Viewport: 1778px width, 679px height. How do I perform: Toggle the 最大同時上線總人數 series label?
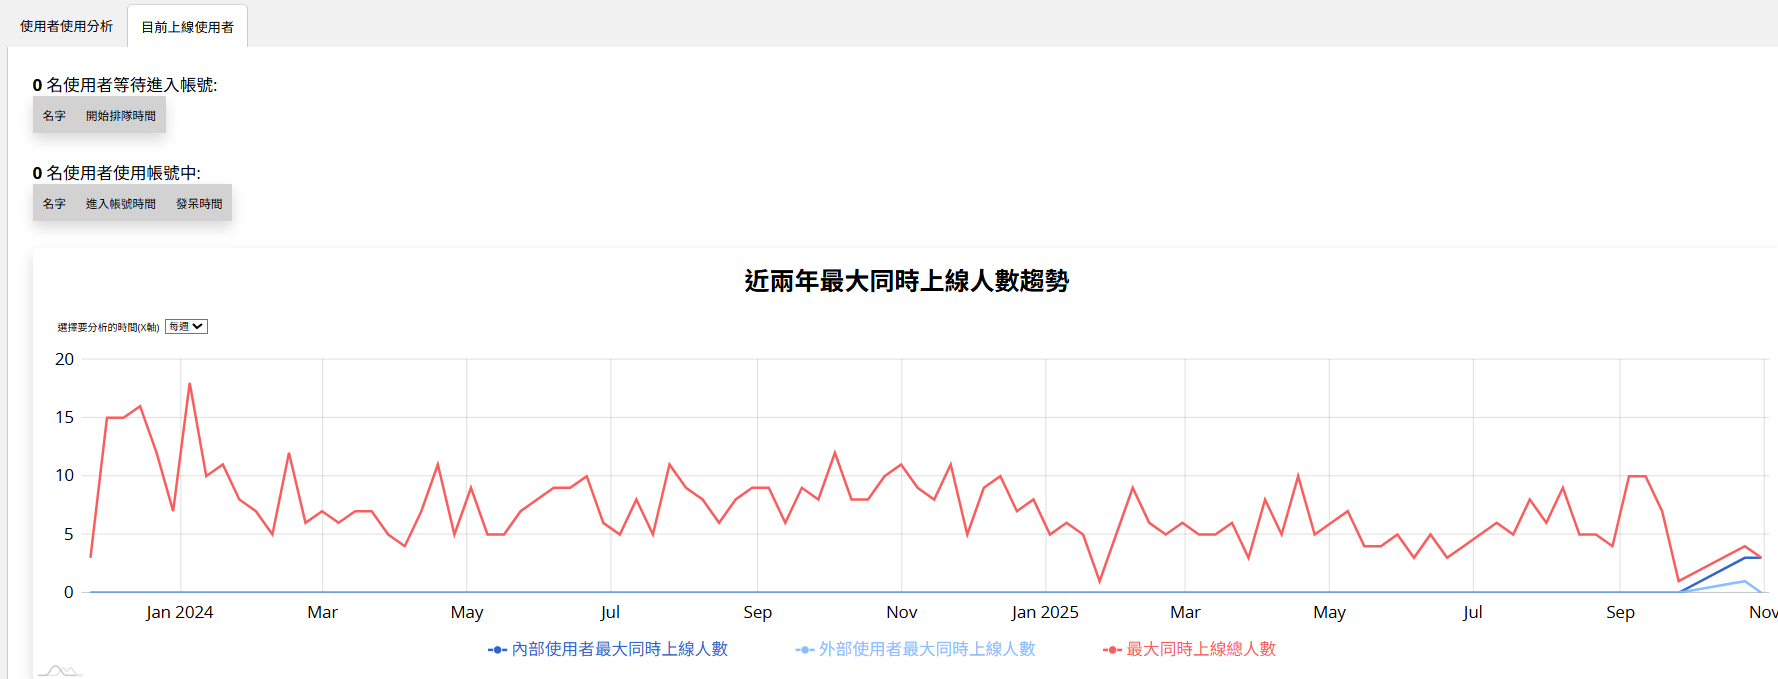(x=1200, y=650)
